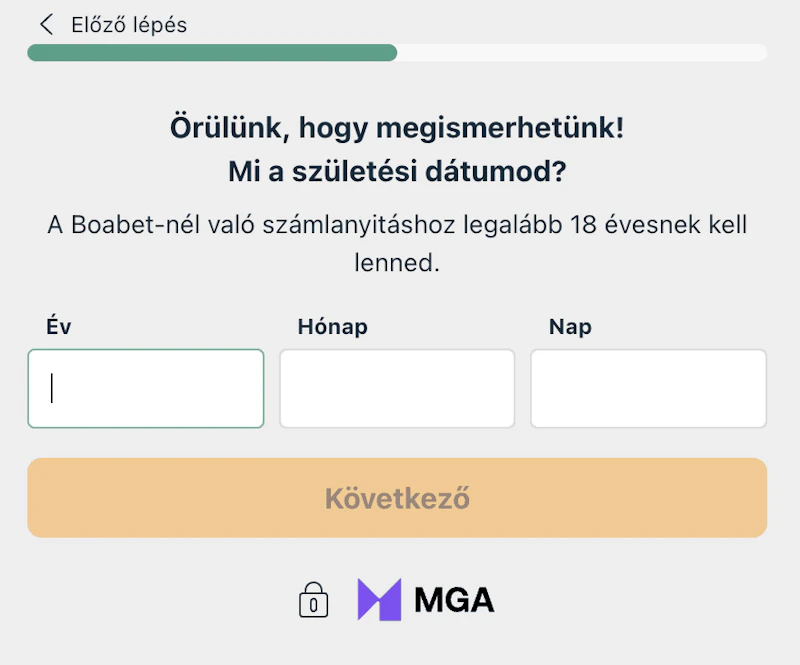Click the word "lenned." ending the description
This screenshot has height=665, width=800.
point(397,264)
